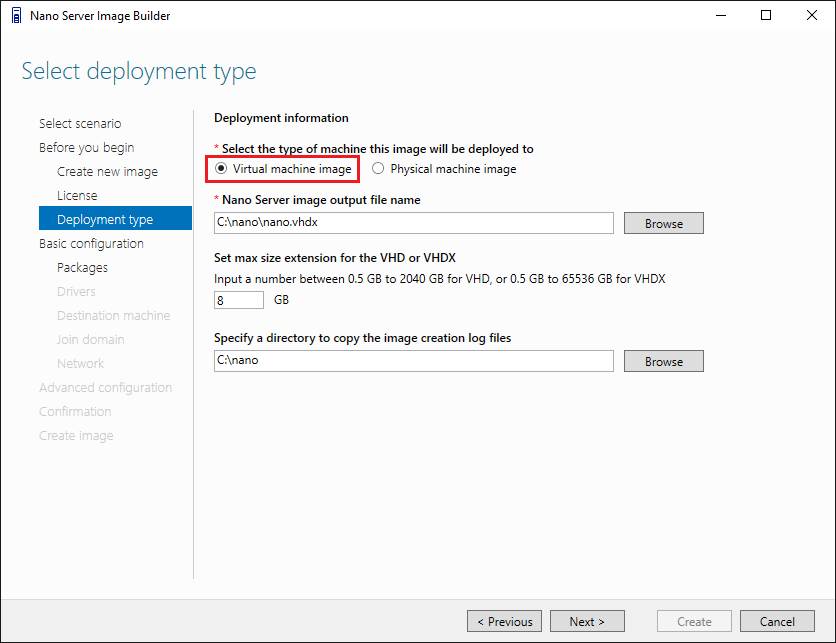Viewport: 836px width, 643px height.
Task: Open the Select scenario step
Action: pyautogui.click(x=80, y=124)
